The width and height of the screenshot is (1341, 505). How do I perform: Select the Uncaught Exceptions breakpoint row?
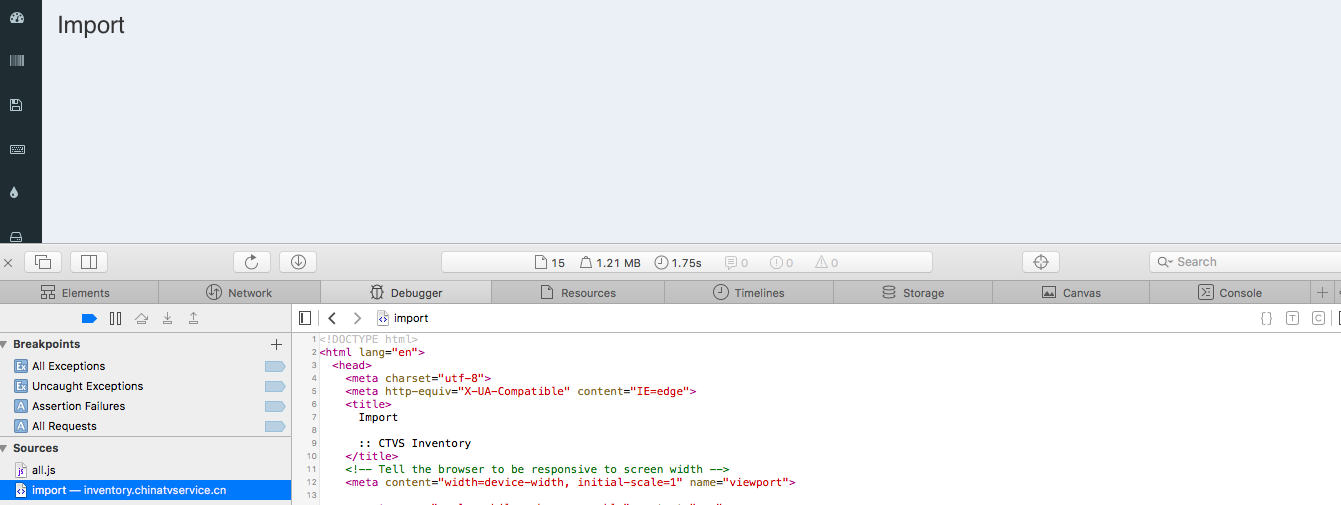pyautogui.click(x=145, y=386)
